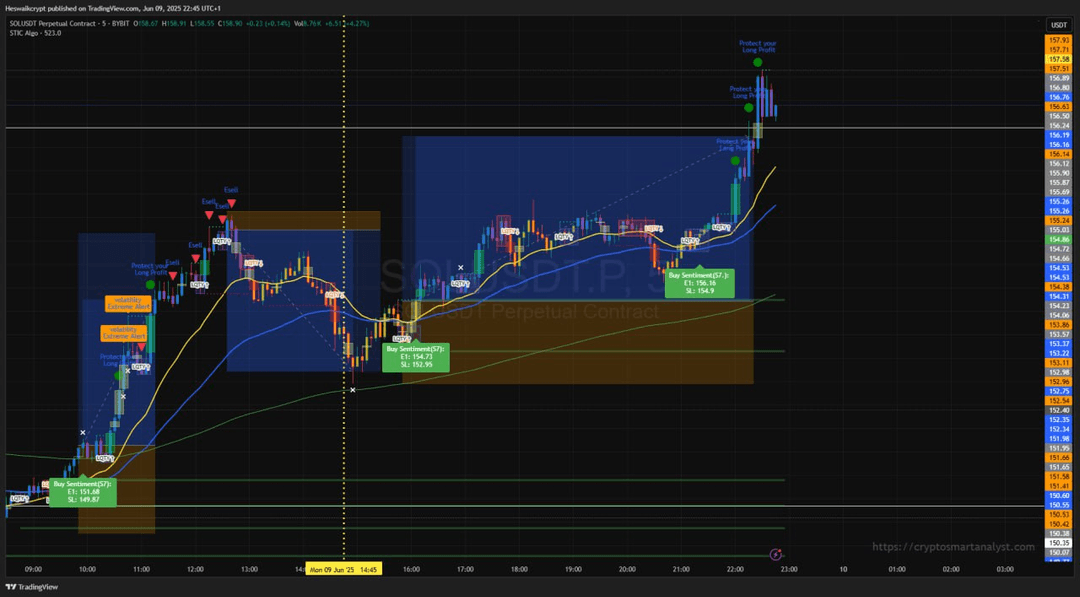Click the 12:00 time axis label

pos(196,569)
